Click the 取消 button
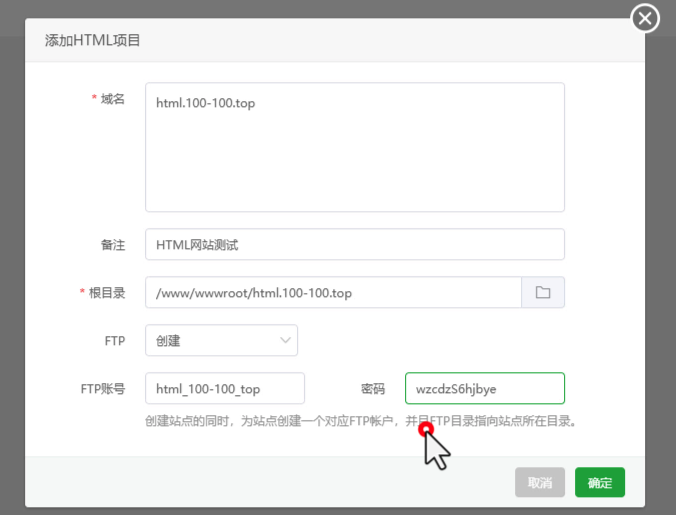 point(540,482)
